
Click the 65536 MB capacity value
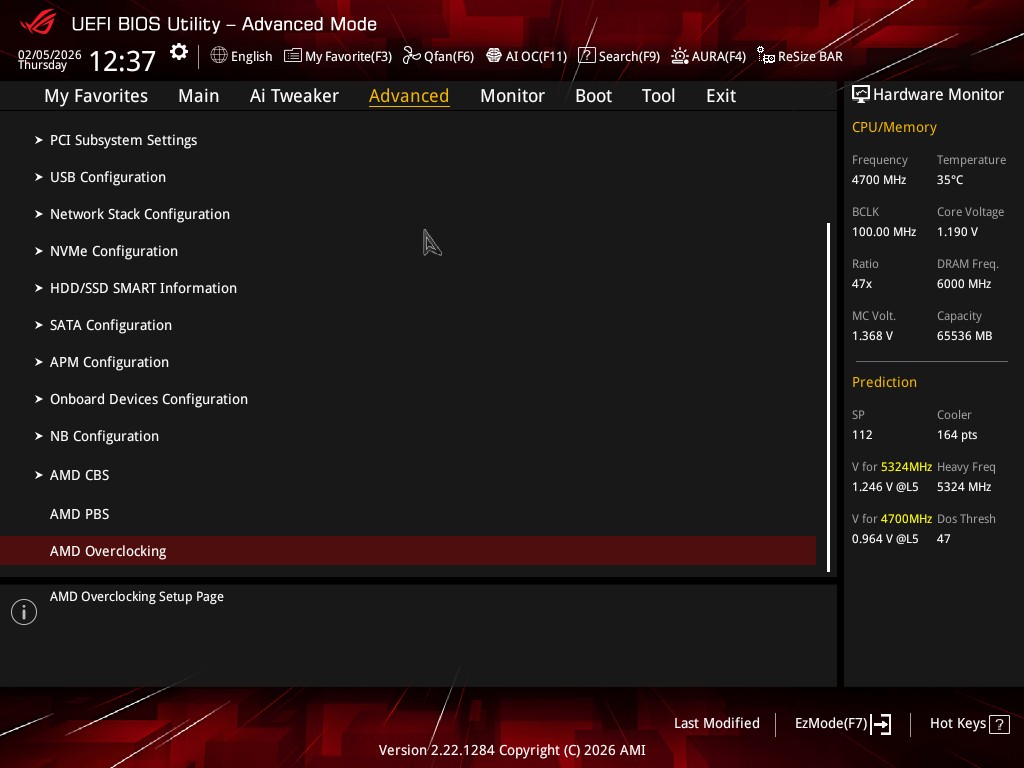coord(965,336)
